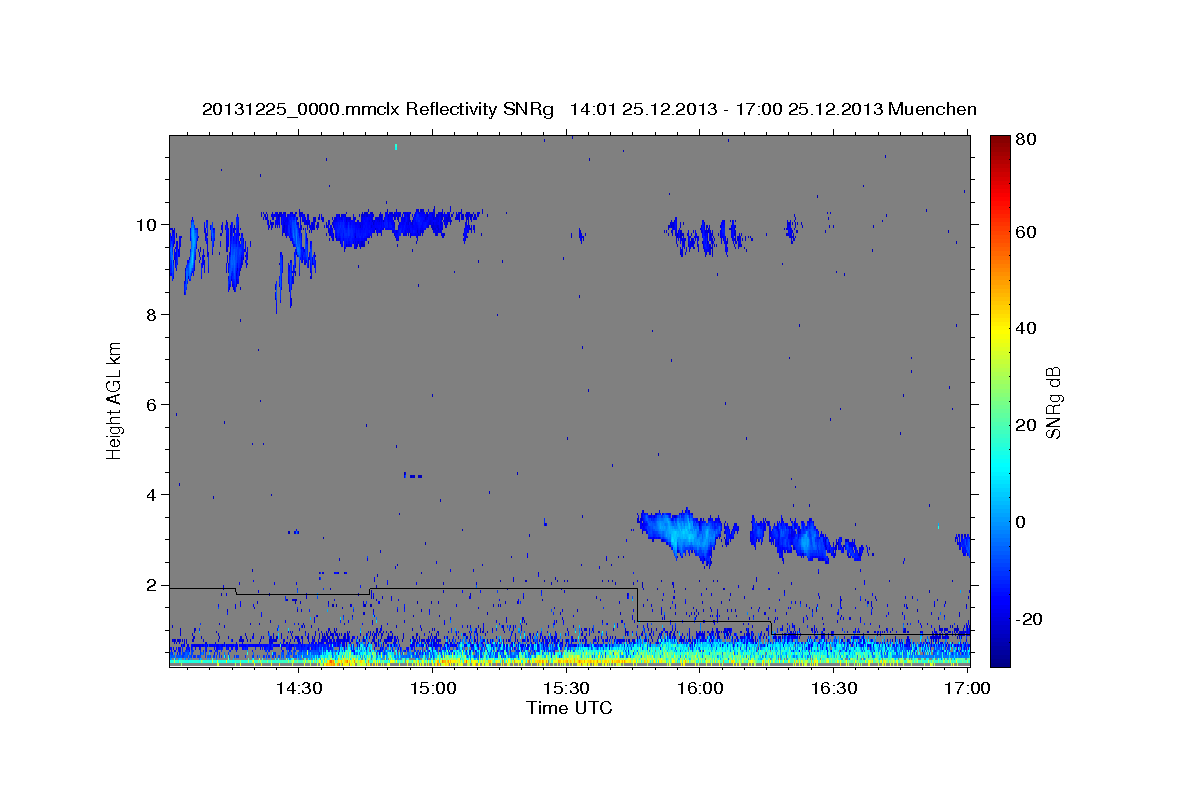Screen dimensions: 1200x800
Task: Click the yellow band of the colorbar
Action: tap(1000, 330)
